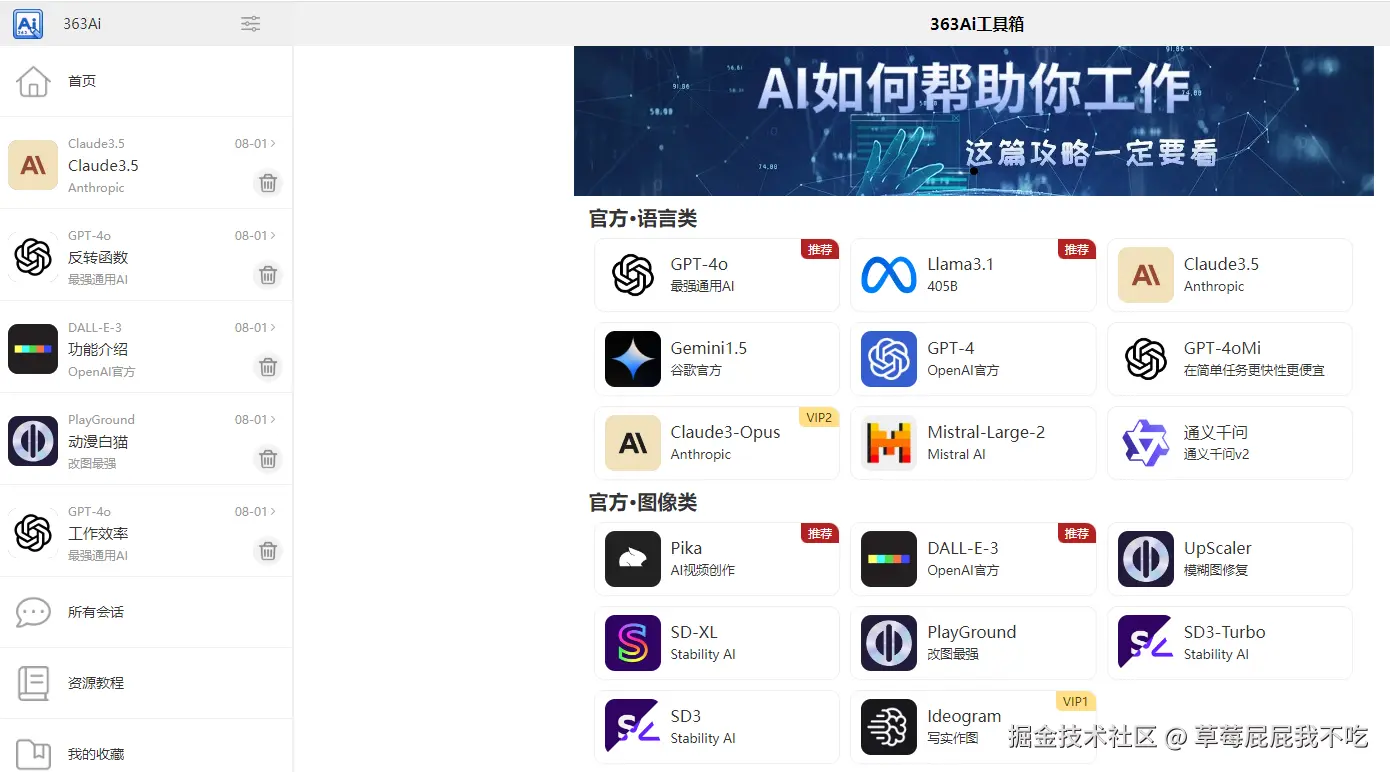Click the 通义千问v2 subtitle

(1217, 454)
